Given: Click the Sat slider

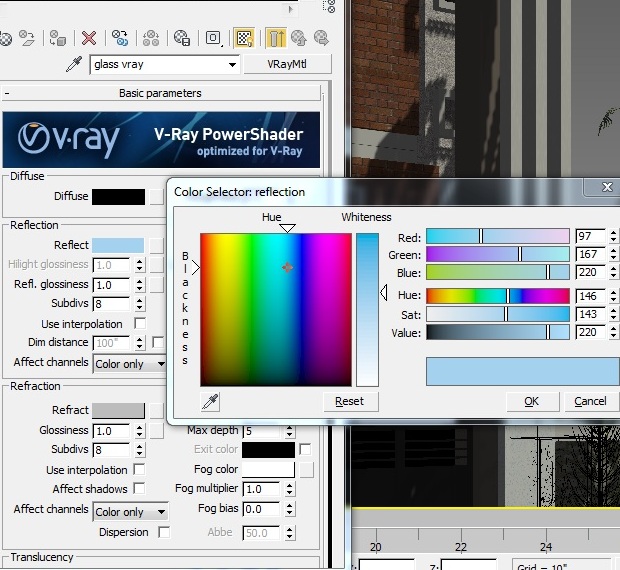Looking at the screenshot, I should [x=498, y=314].
